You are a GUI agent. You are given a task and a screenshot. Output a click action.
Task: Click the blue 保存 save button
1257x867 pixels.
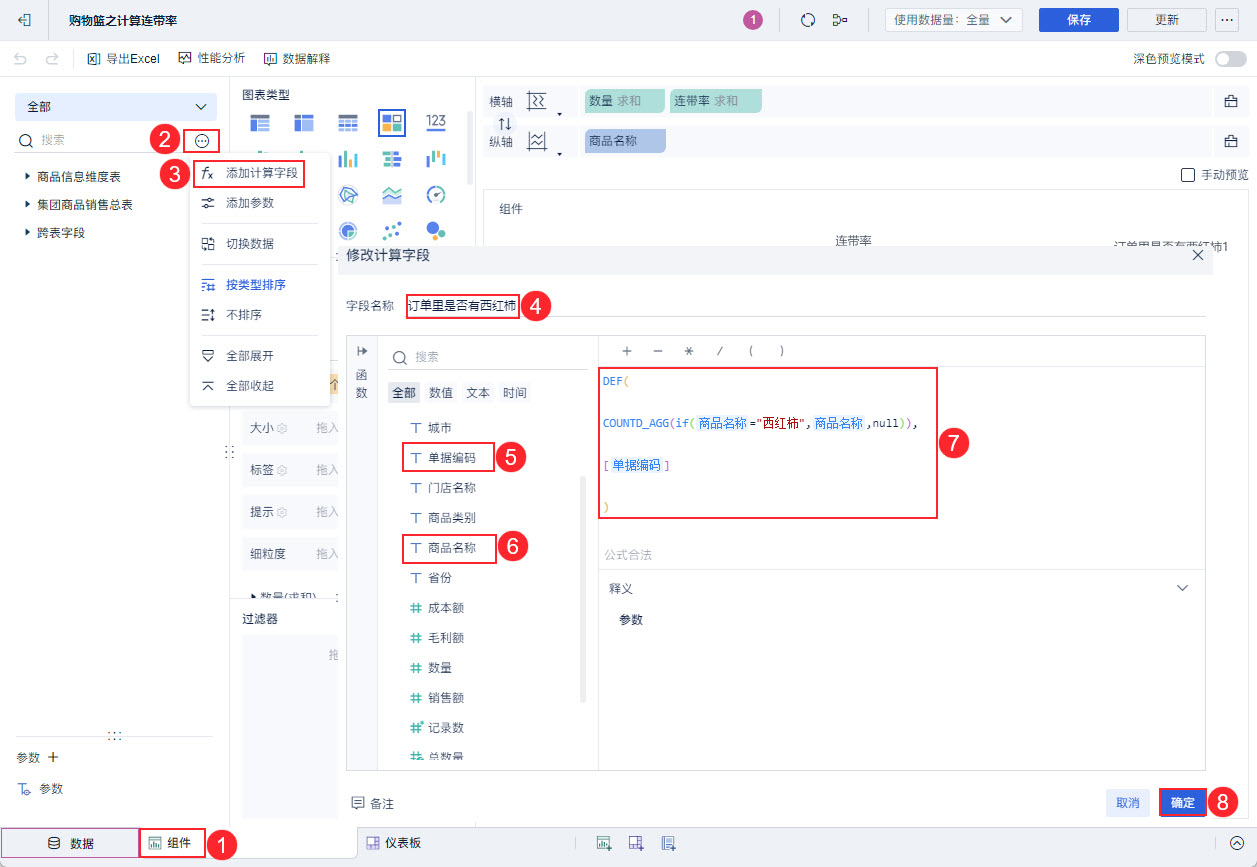pos(1079,20)
